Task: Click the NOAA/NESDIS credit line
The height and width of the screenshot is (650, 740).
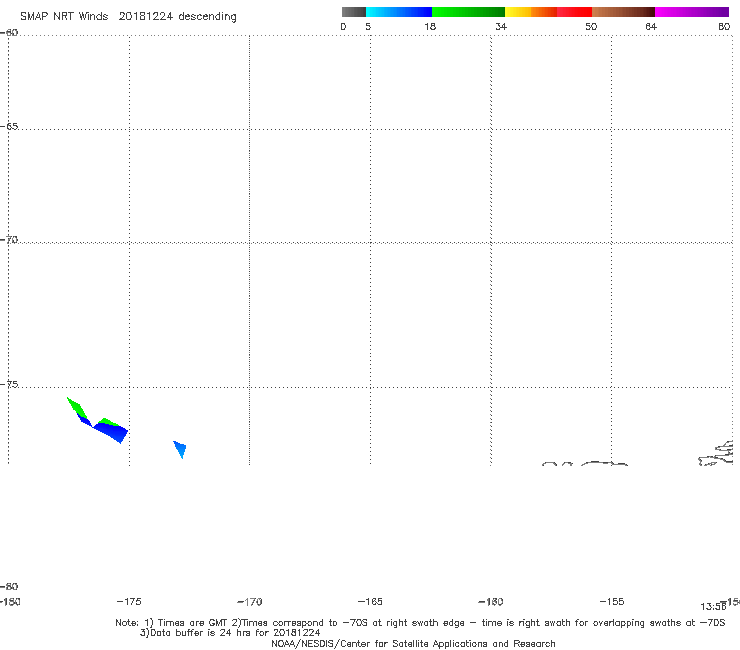Action: pyautogui.click(x=413, y=644)
